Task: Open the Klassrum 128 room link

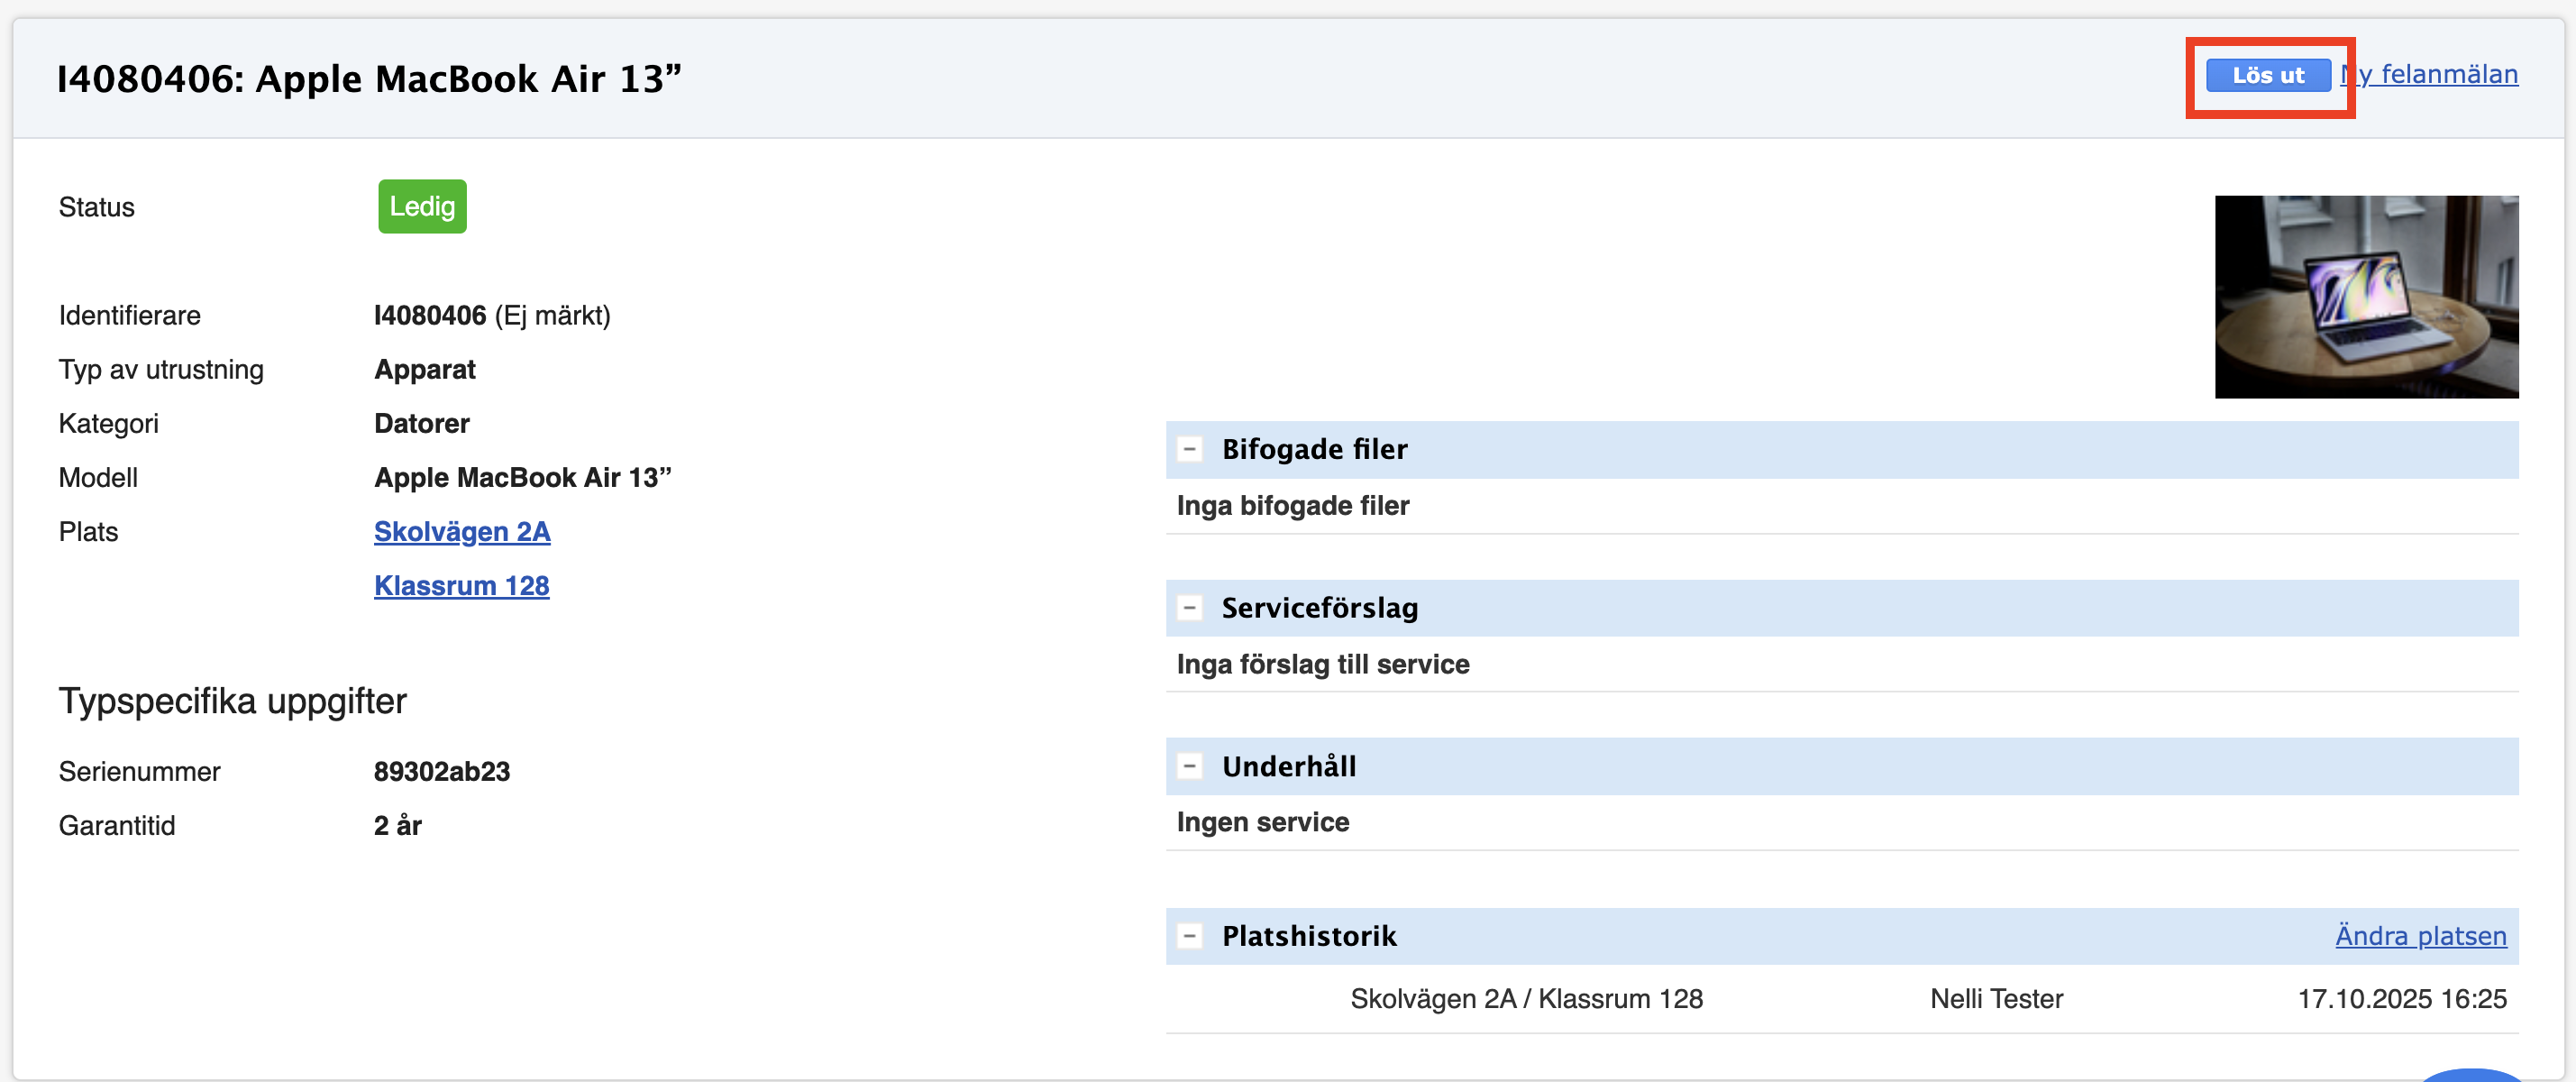Action: pos(461,585)
